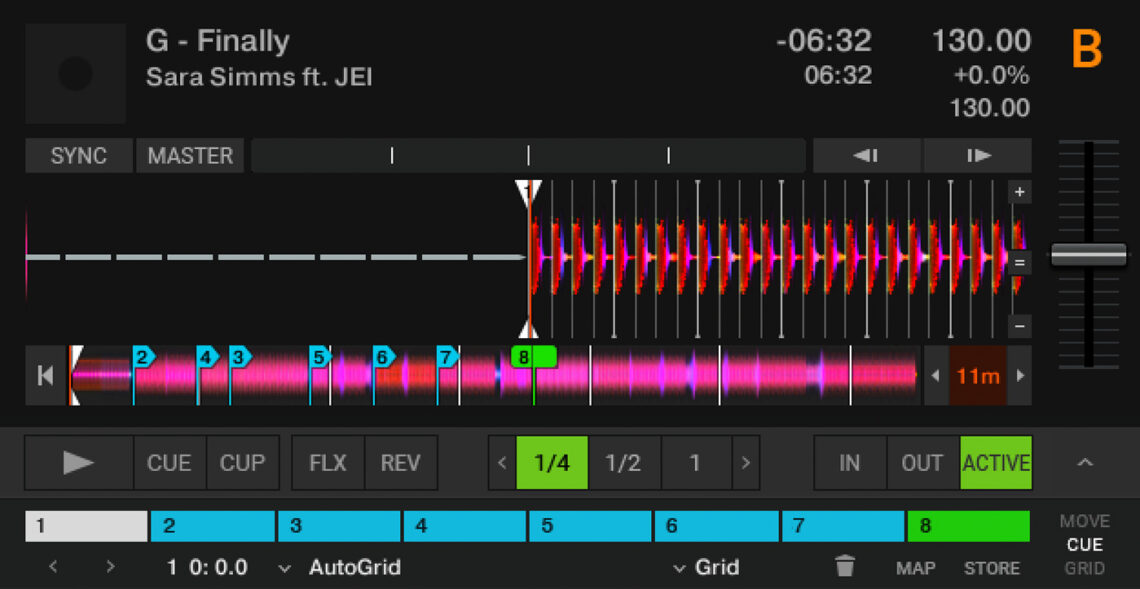Viewport: 1140px width, 589px height.
Task: Click the tempo bend right icon
Action: coord(978,155)
